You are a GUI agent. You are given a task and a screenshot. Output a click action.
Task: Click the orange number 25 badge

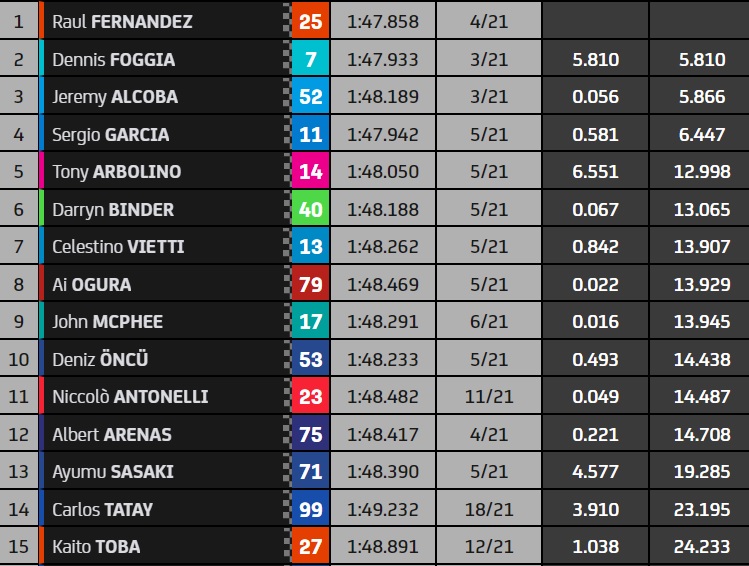[x=310, y=21]
